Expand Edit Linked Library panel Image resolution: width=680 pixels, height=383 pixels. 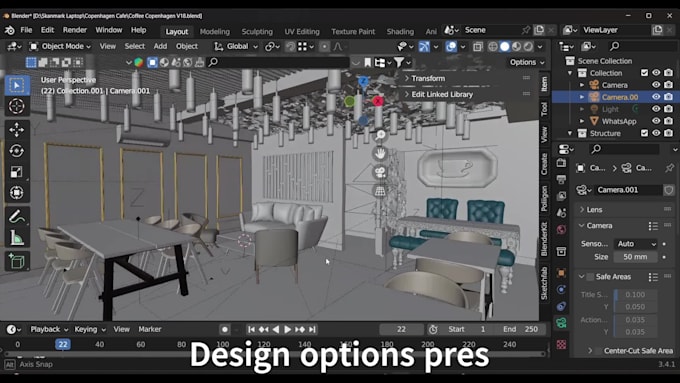point(441,94)
